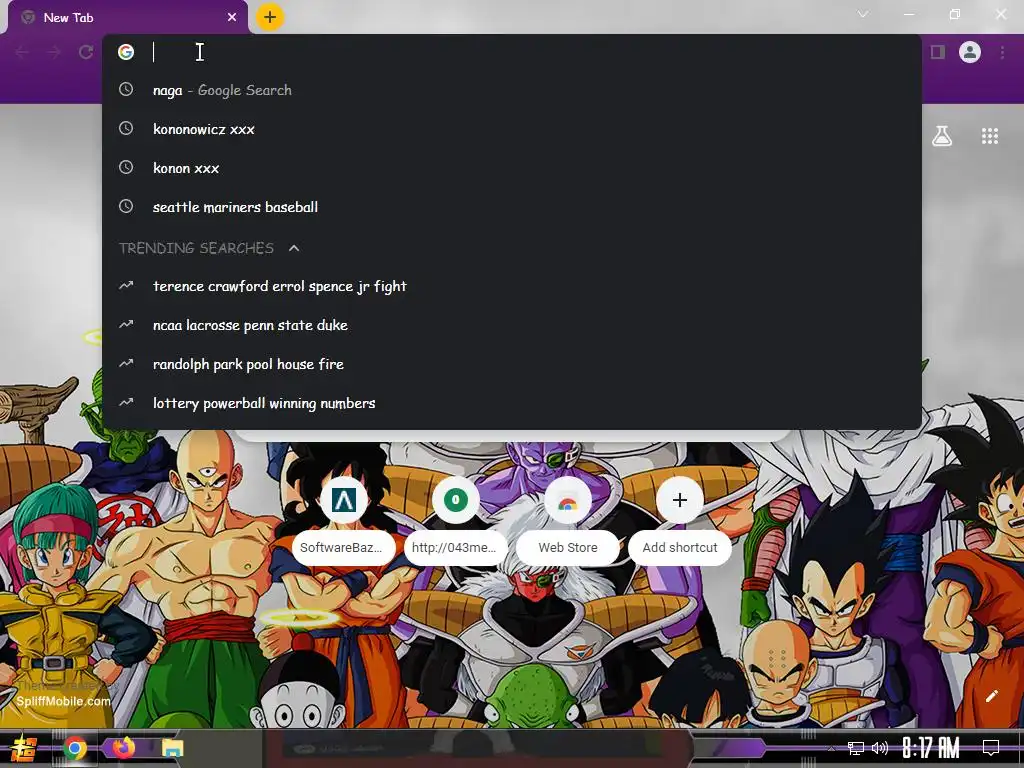Screen dimensions: 1024x768
Task: Open Chrome three-dot menu
Action: pyautogui.click(x=1002, y=52)
